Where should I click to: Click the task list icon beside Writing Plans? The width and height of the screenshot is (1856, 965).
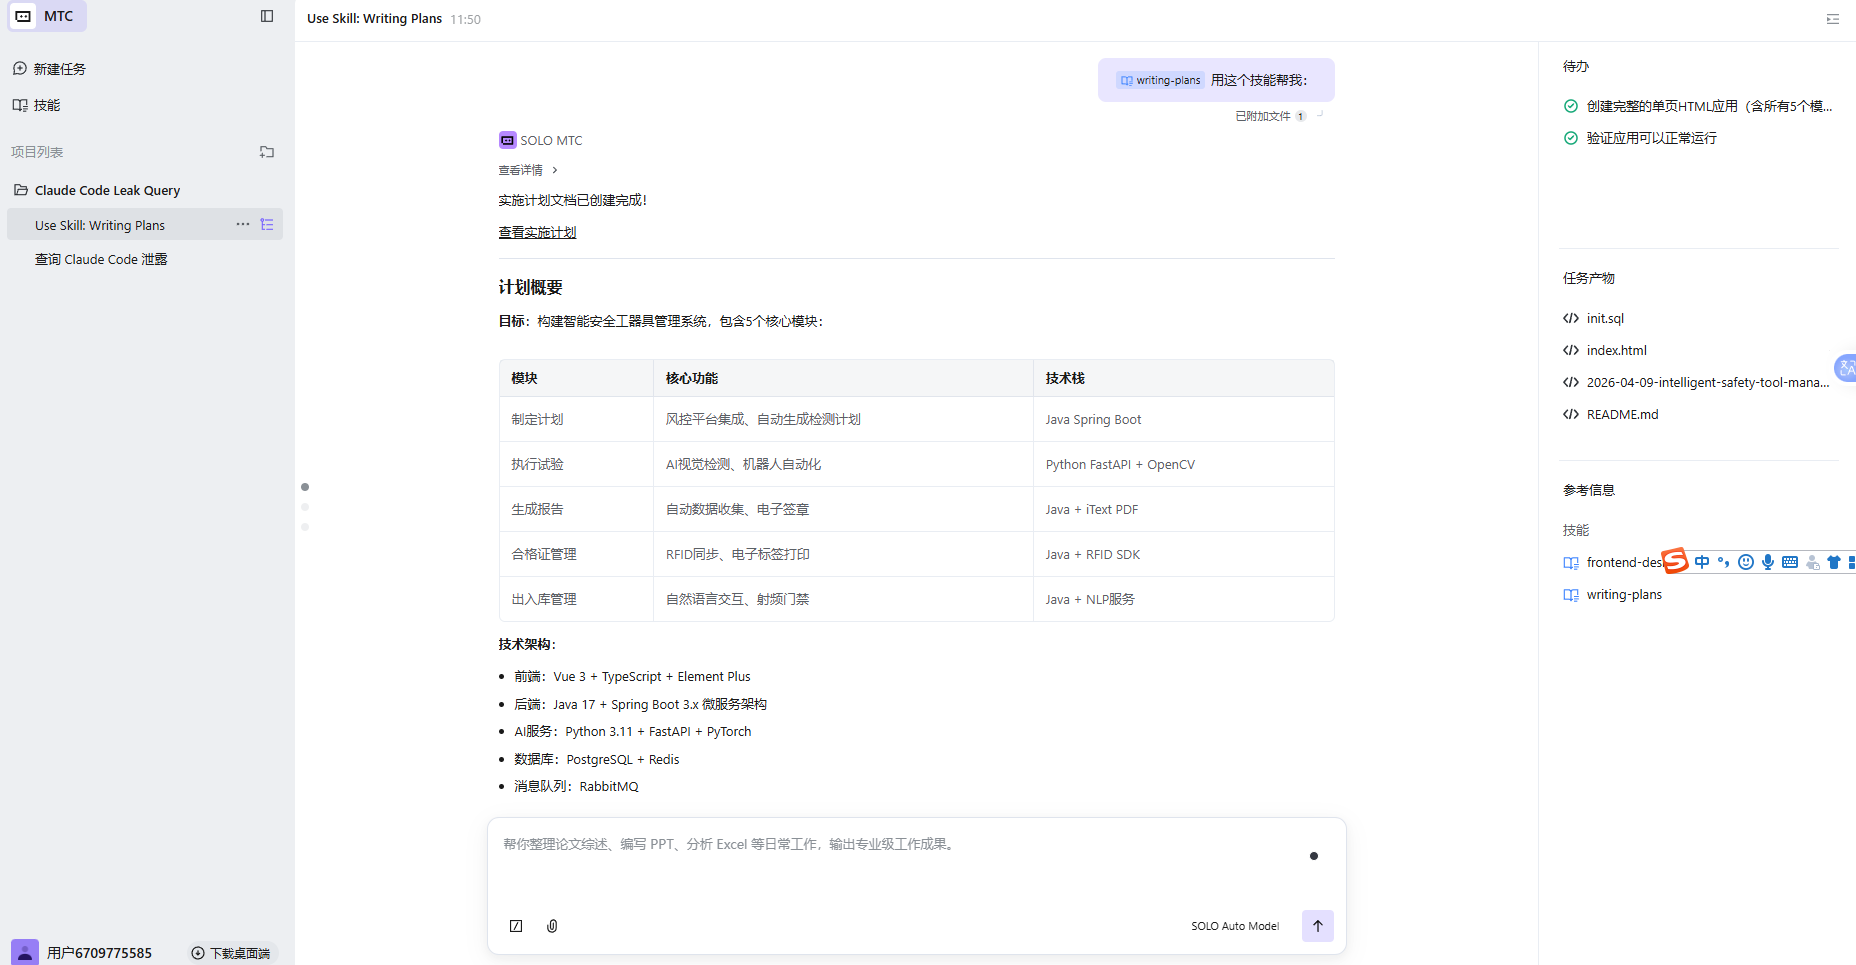[267, 225]
